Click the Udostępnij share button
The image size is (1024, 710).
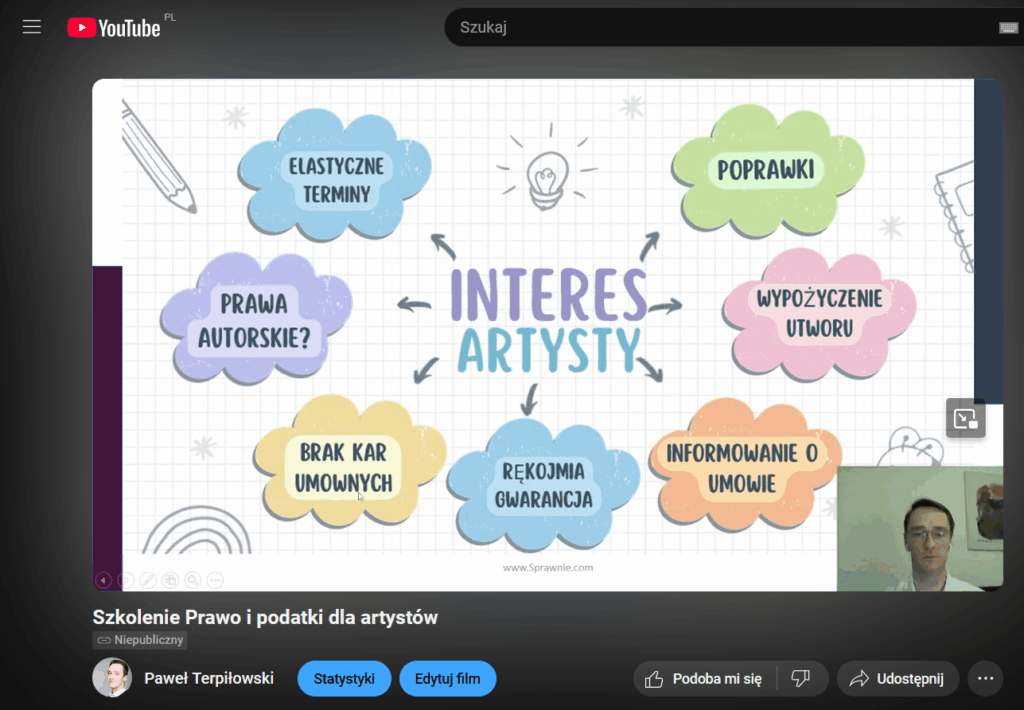[x=897, y=679]
